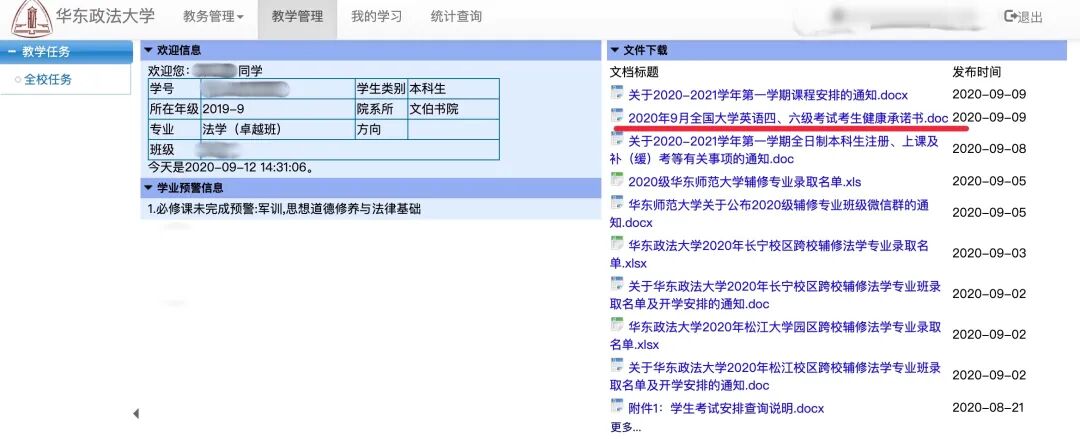Hide the sidebar with the left arrow
This screenshot has width=1080, height=439.
click(x=136, y=414)
